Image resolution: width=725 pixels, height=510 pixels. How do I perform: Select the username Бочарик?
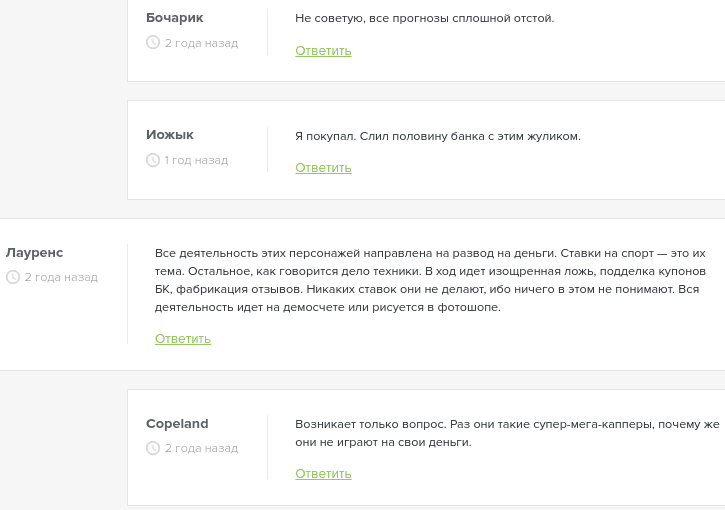click(x=175, y=18)
